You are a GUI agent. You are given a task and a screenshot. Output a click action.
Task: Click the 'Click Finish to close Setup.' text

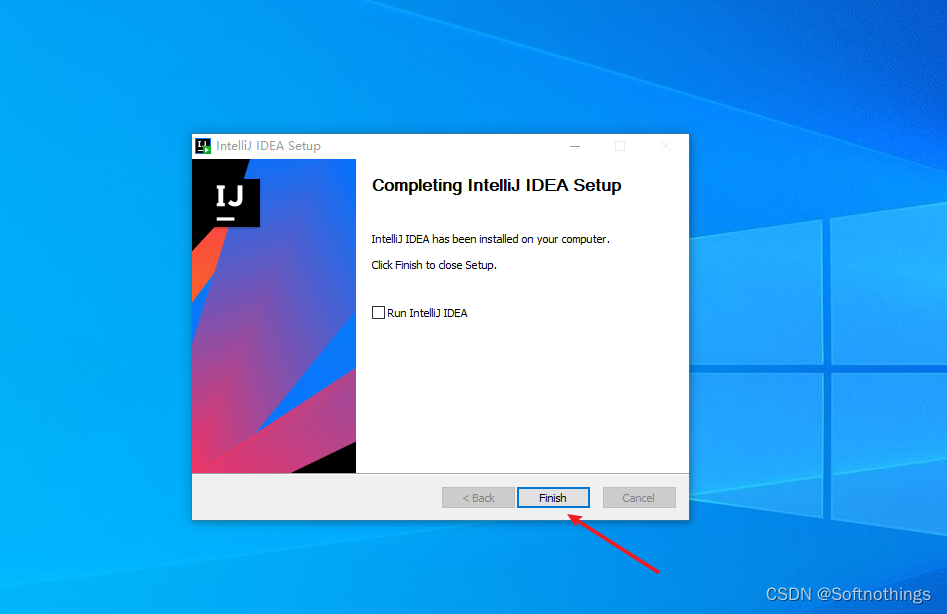434,265
